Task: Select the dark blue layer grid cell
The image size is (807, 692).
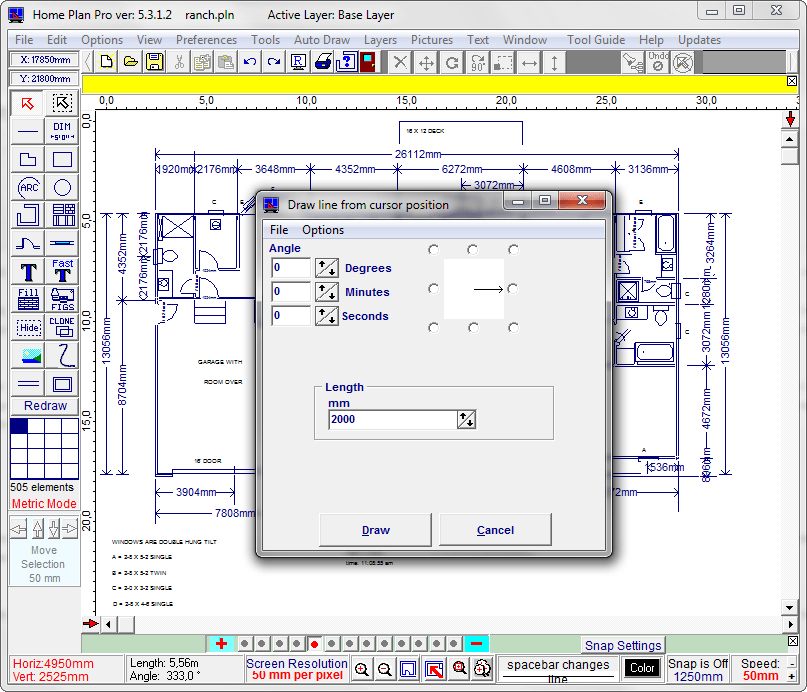Action: [x=19, y=426]
